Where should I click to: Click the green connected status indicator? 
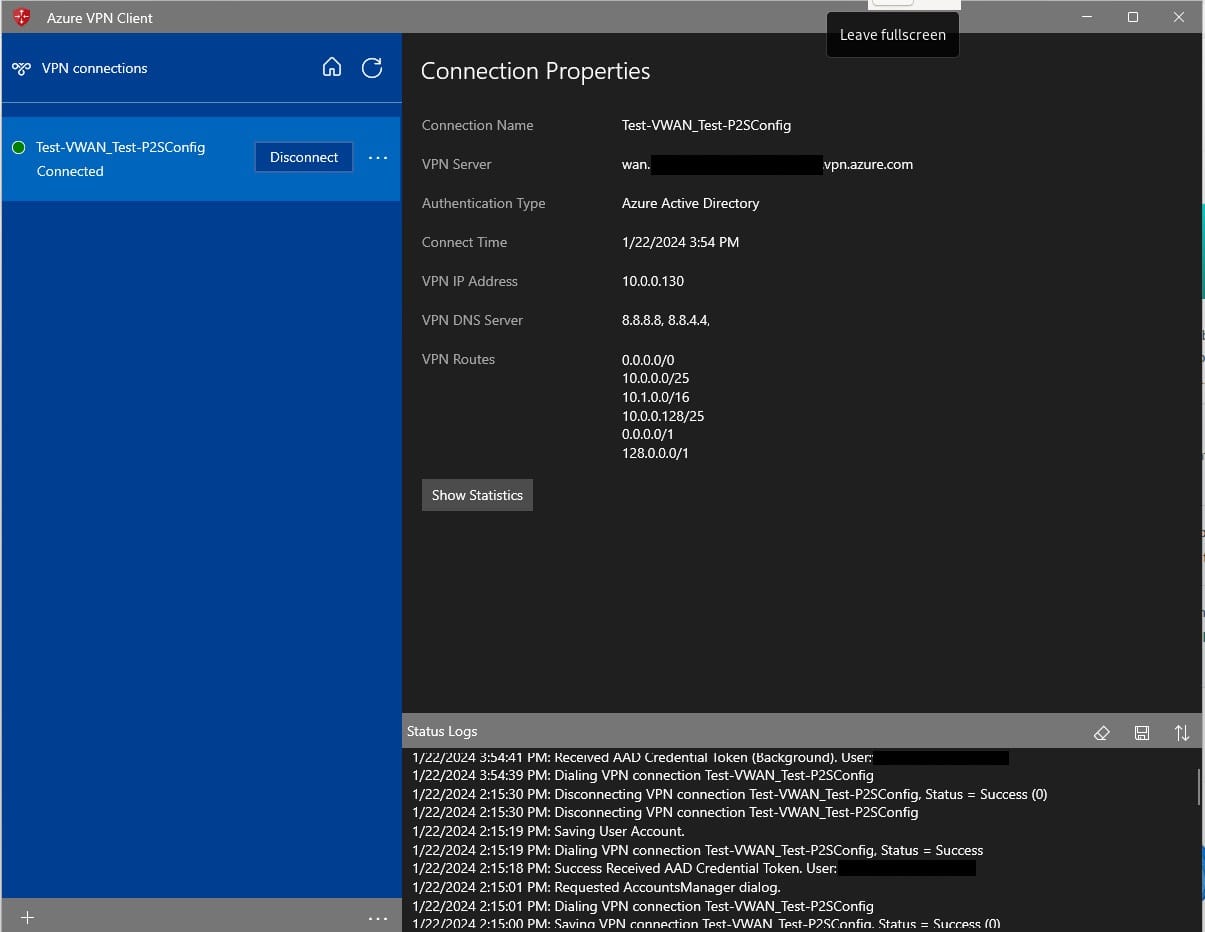point(18,148)
